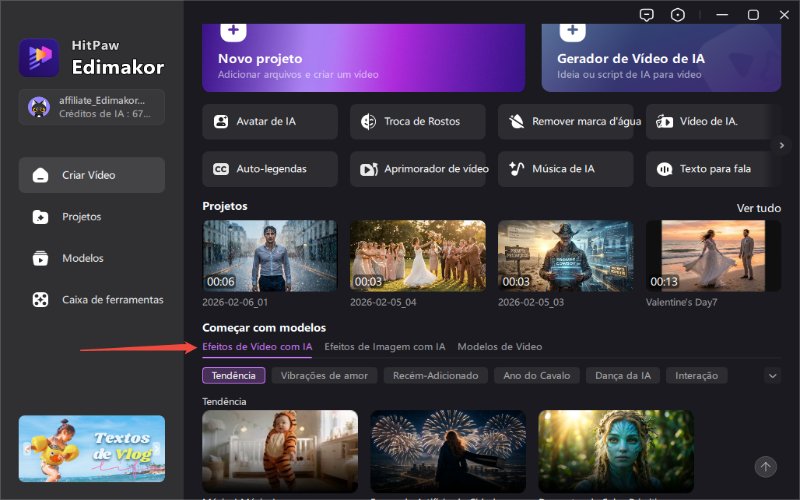The height and width of the screenshot is (500, 800).
Task: Open Aprimorador de vídeo tool
Action: [417, 169]
